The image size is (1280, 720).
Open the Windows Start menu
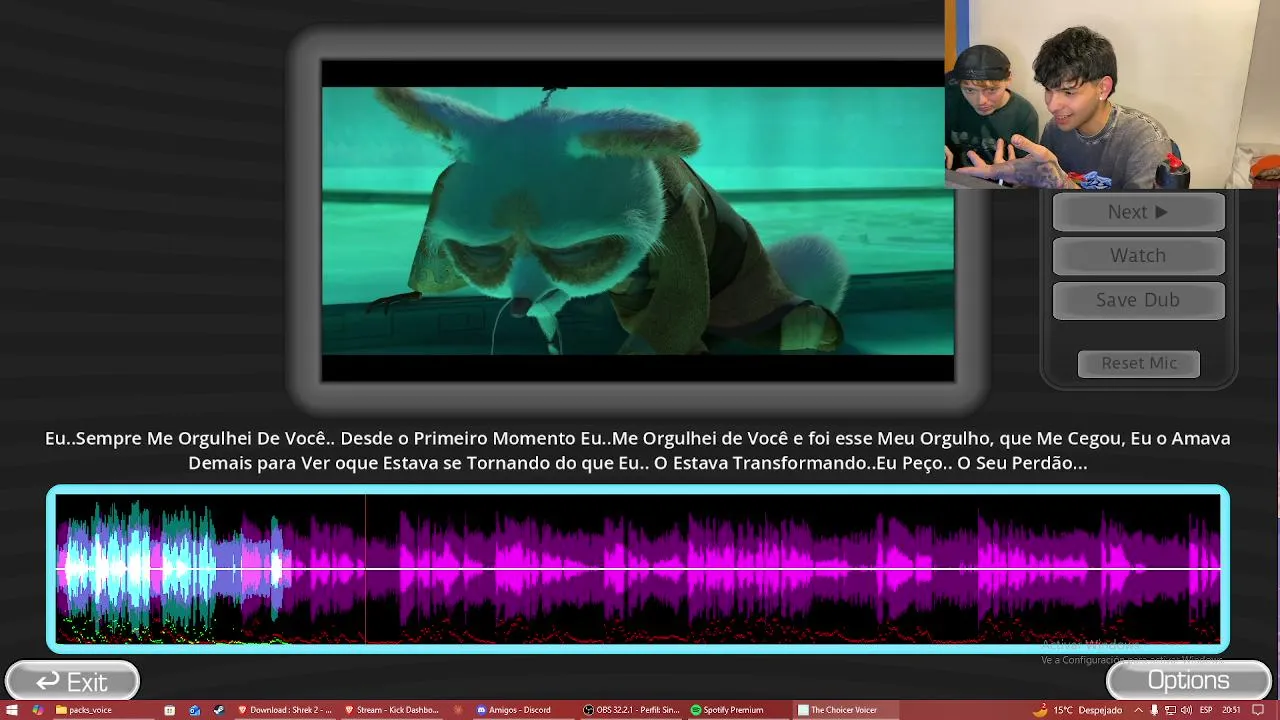click(12, 710)
